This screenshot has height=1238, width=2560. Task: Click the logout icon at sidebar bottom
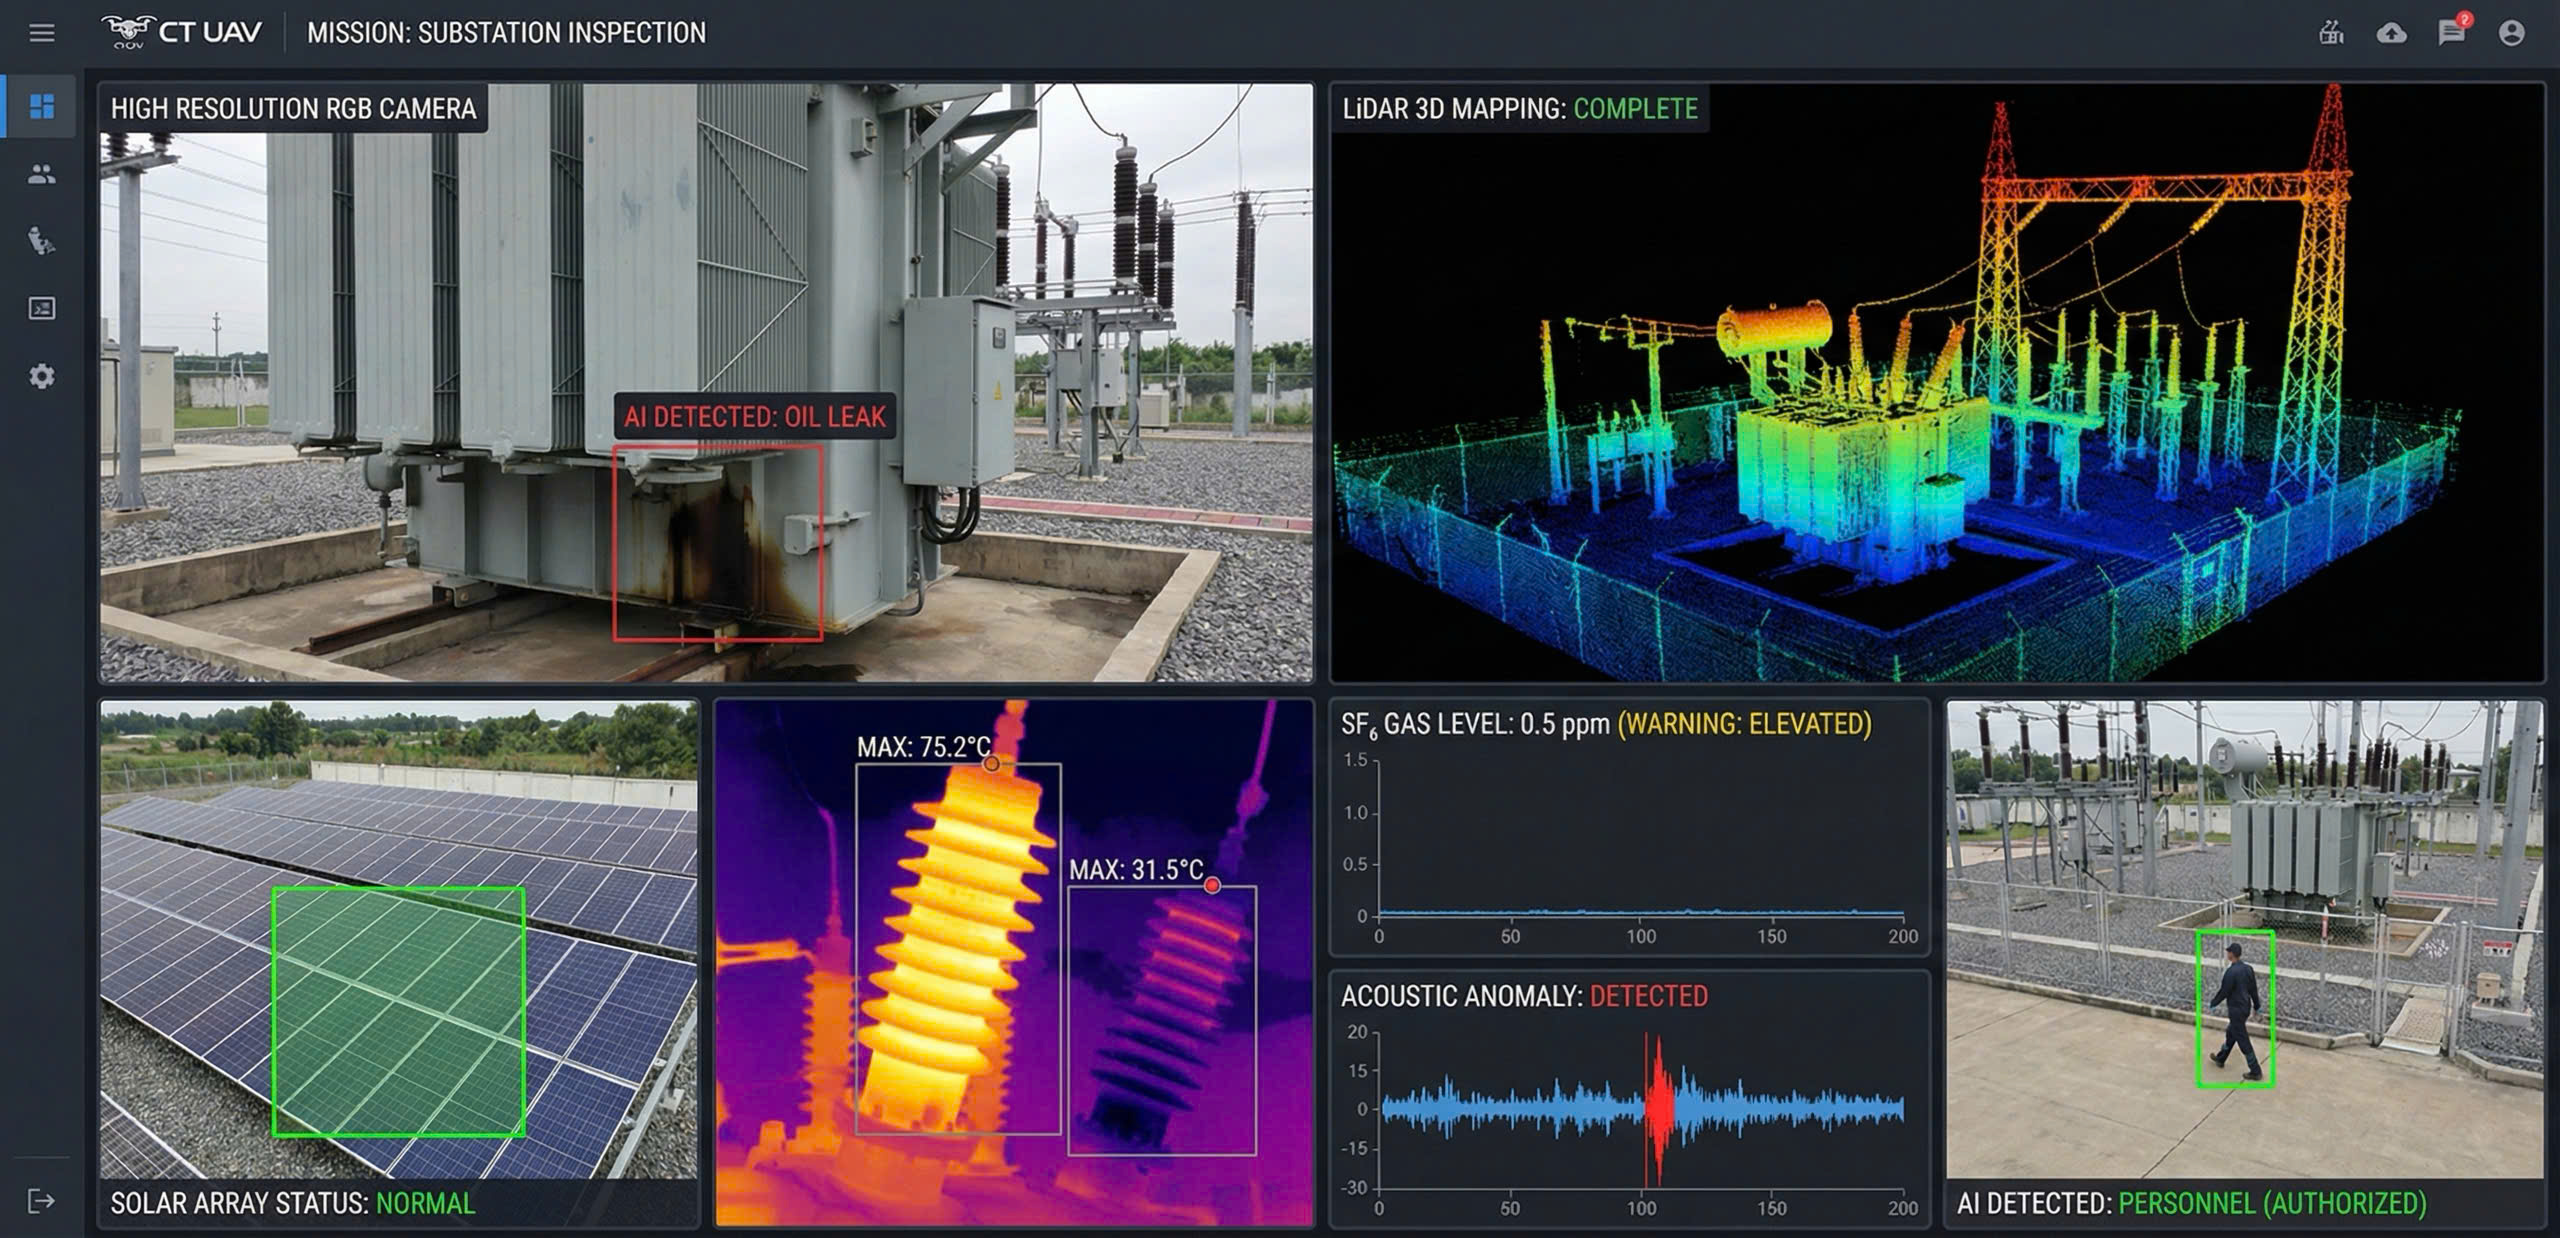(42, 1201)
